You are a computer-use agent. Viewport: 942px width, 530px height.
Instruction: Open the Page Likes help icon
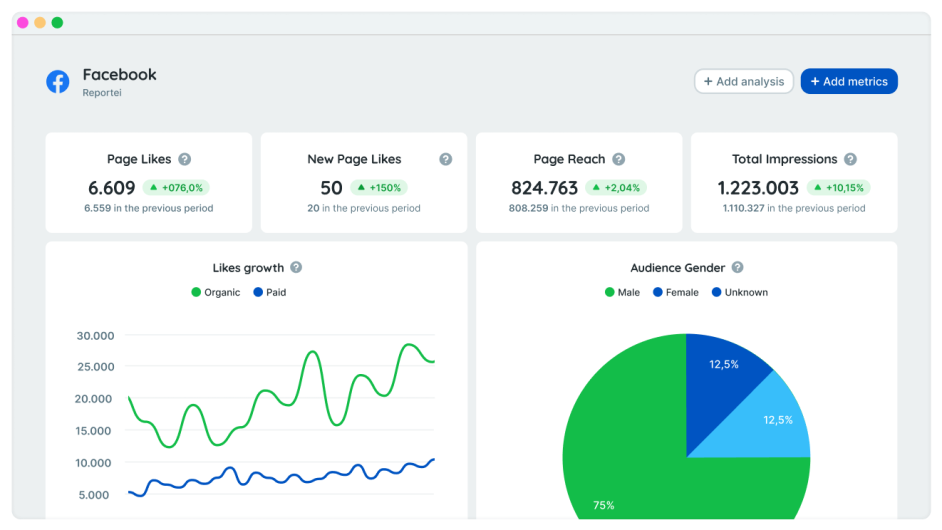(x=184, y=159)
